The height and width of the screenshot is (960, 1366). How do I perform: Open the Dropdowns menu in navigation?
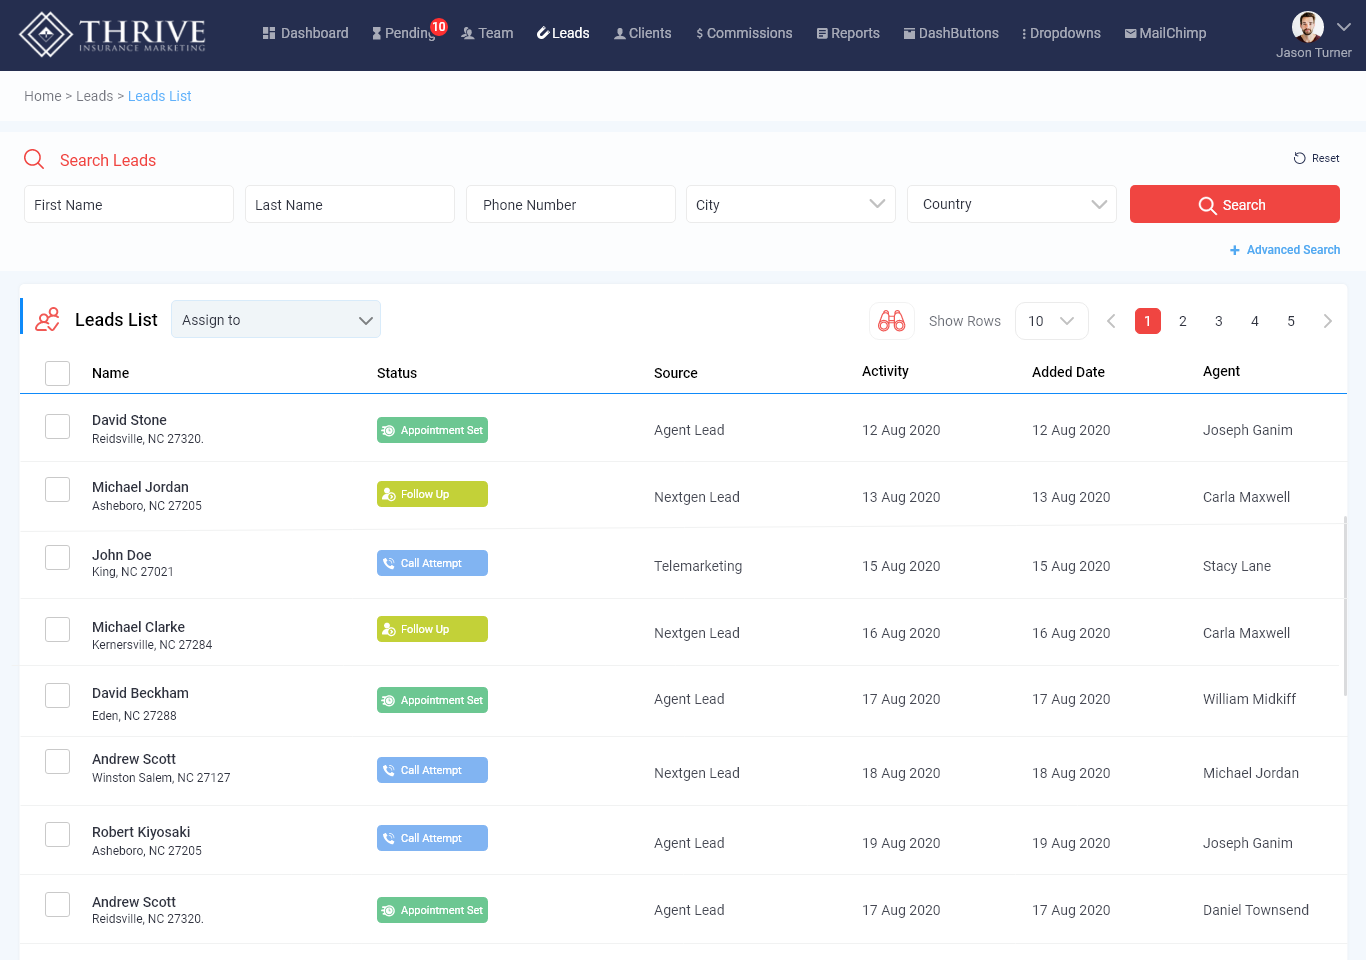click(x=1061, y=33)
